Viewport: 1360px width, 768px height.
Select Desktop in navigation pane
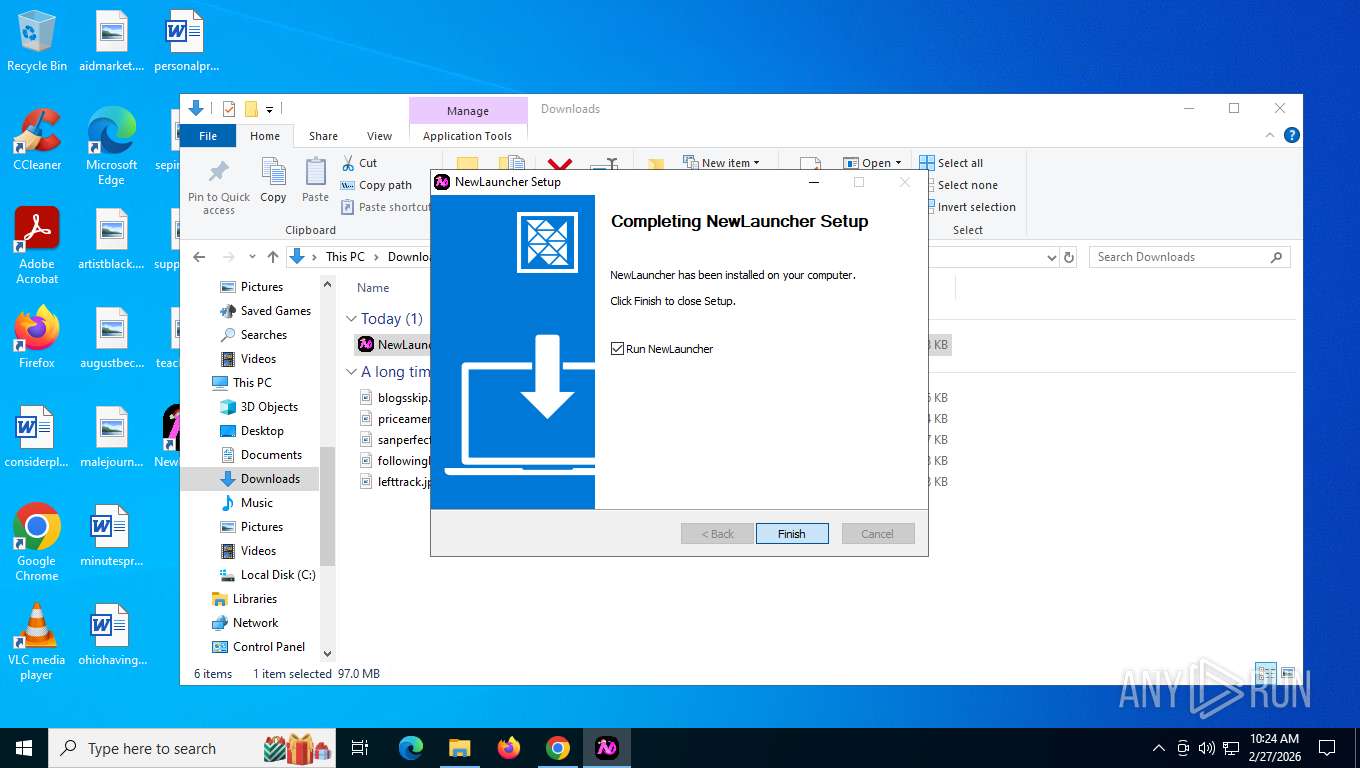252,431
